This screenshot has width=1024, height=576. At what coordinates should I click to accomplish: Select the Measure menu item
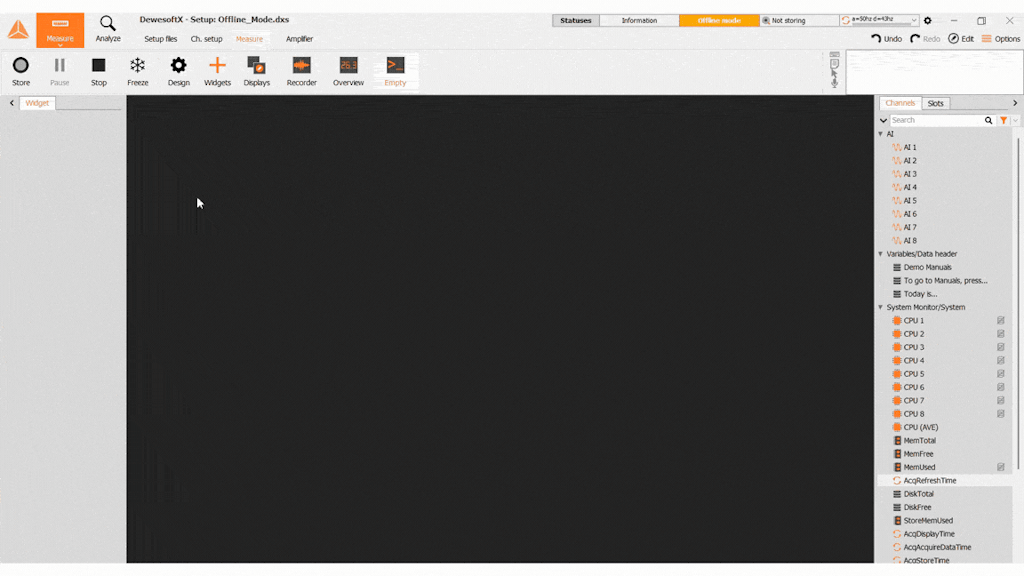click(x=249, y=39)
